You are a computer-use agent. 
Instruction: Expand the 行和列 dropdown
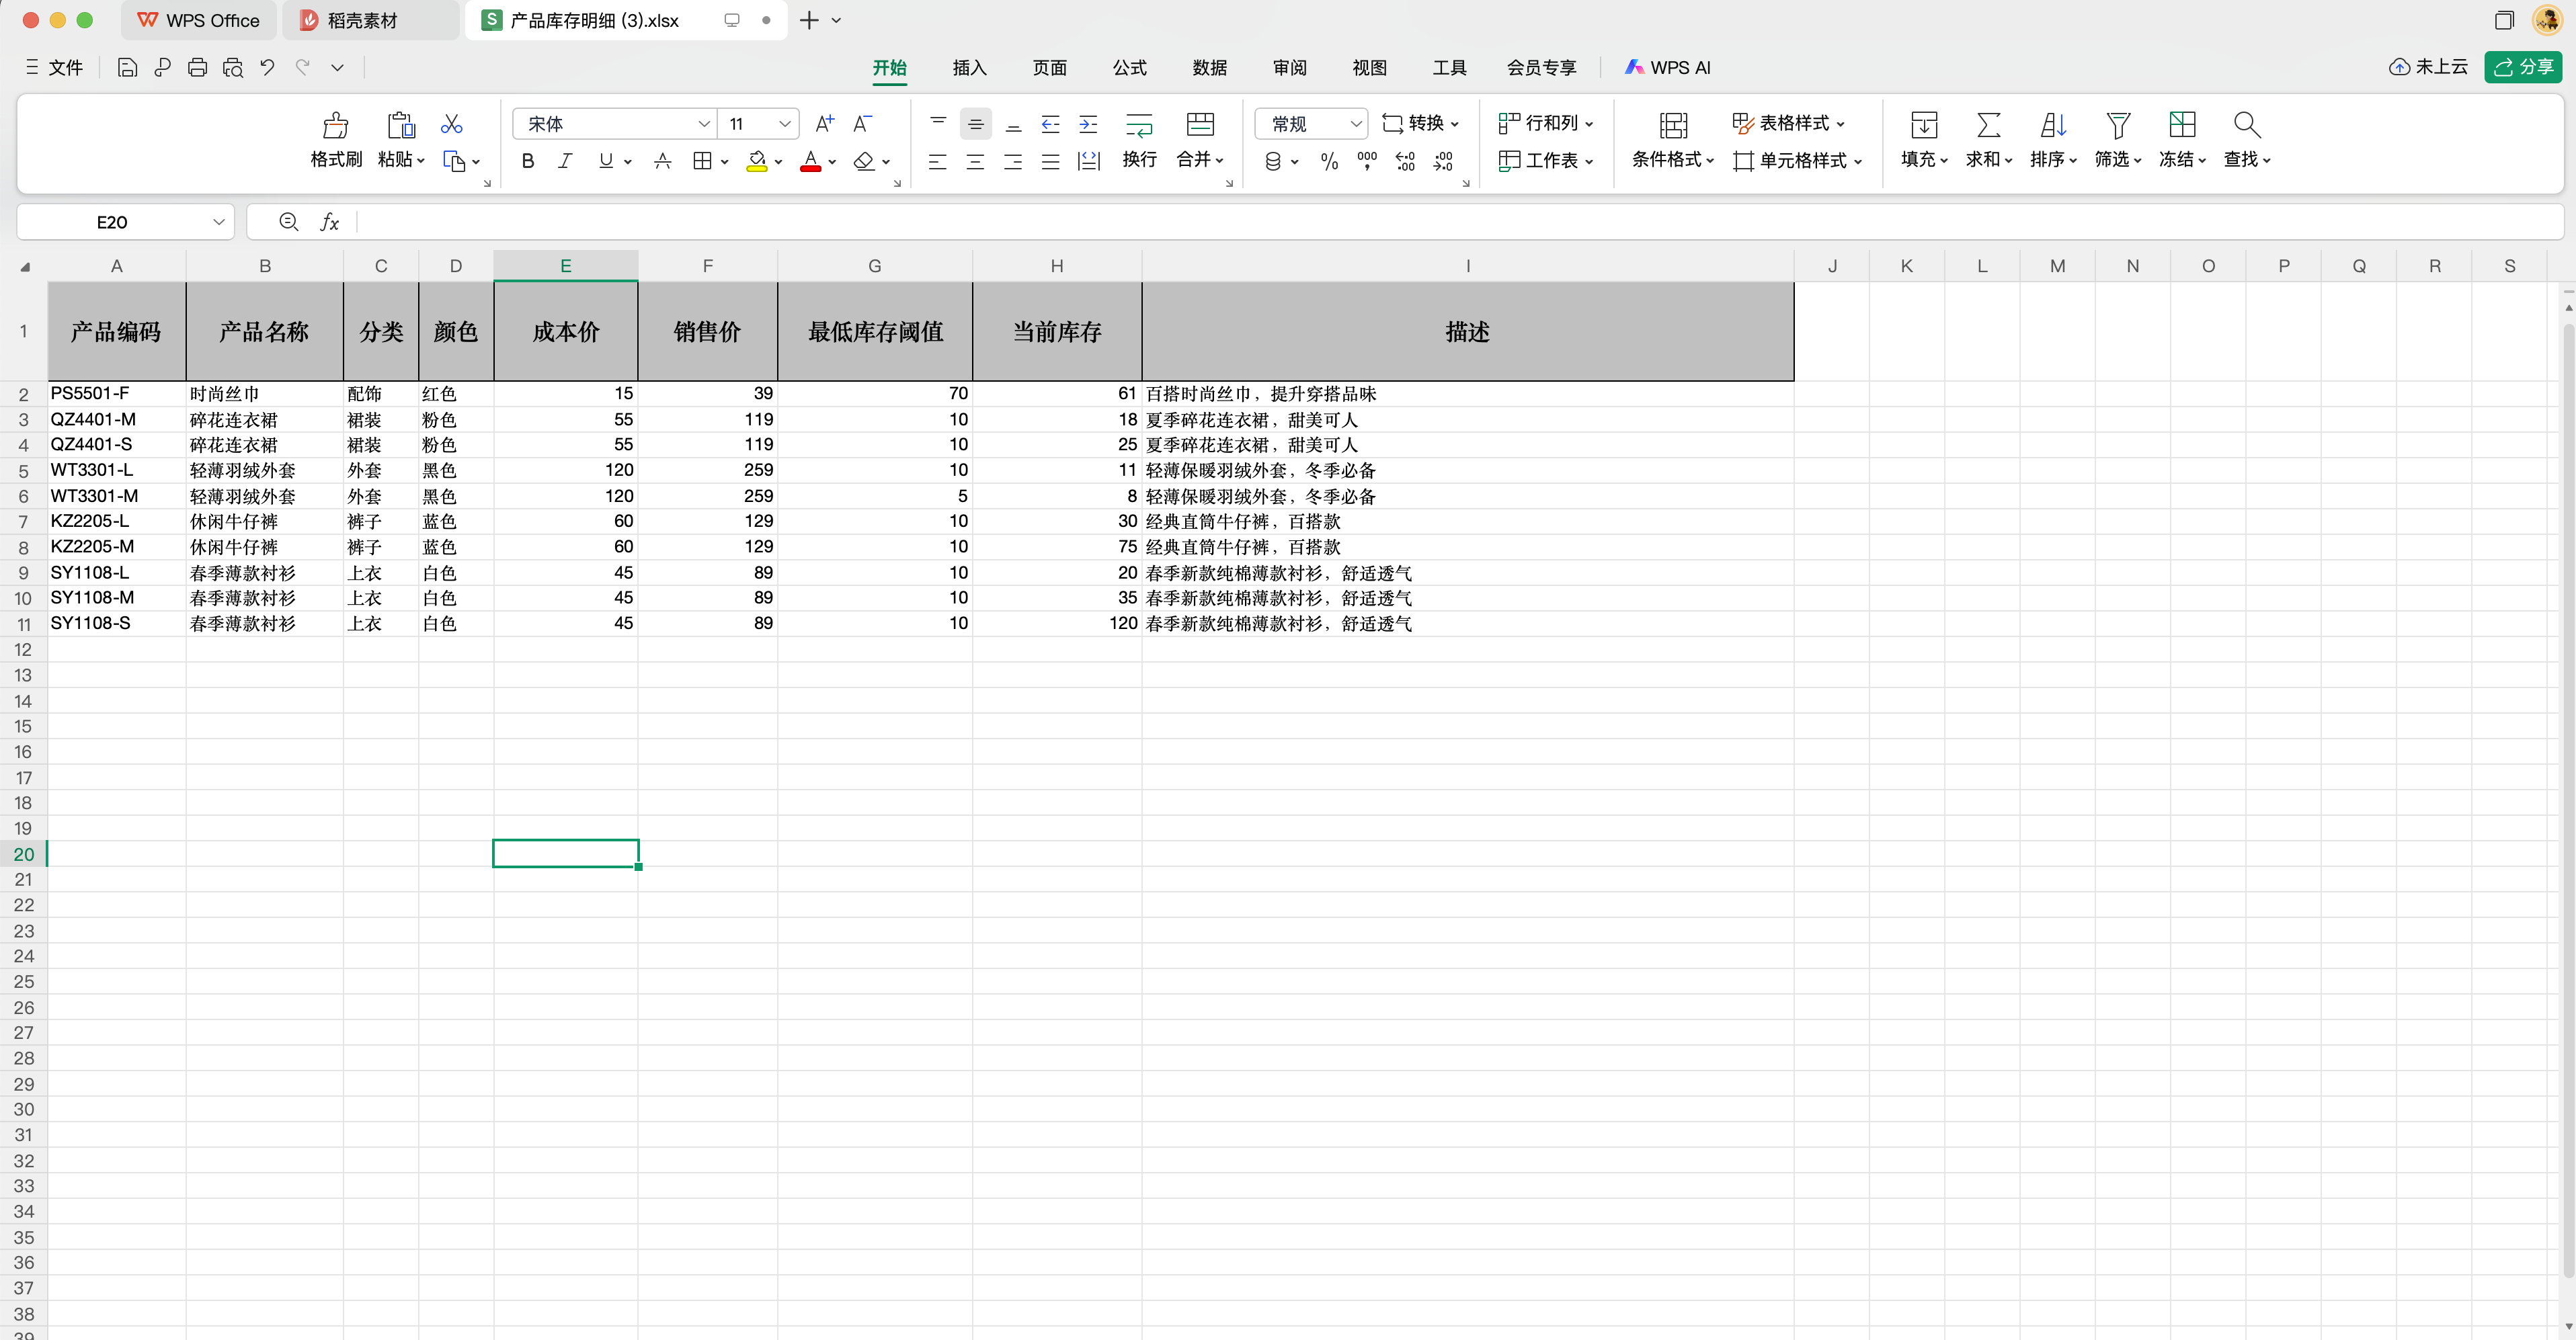pos(1590,124)
